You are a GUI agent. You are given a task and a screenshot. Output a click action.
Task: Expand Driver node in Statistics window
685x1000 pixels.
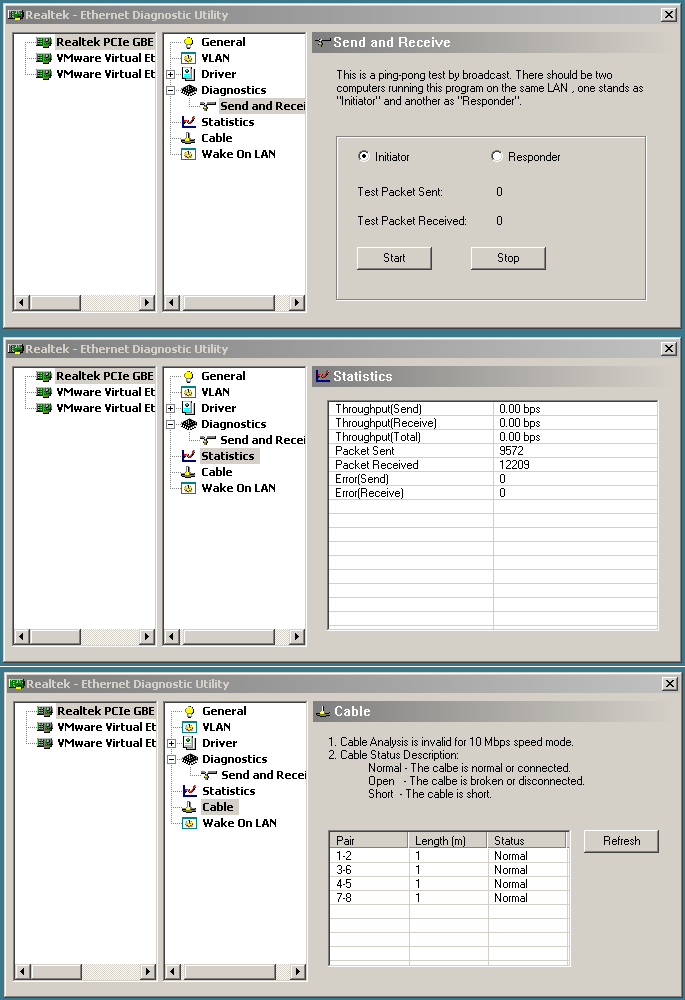pyautogui.click(x=170, y=409)
